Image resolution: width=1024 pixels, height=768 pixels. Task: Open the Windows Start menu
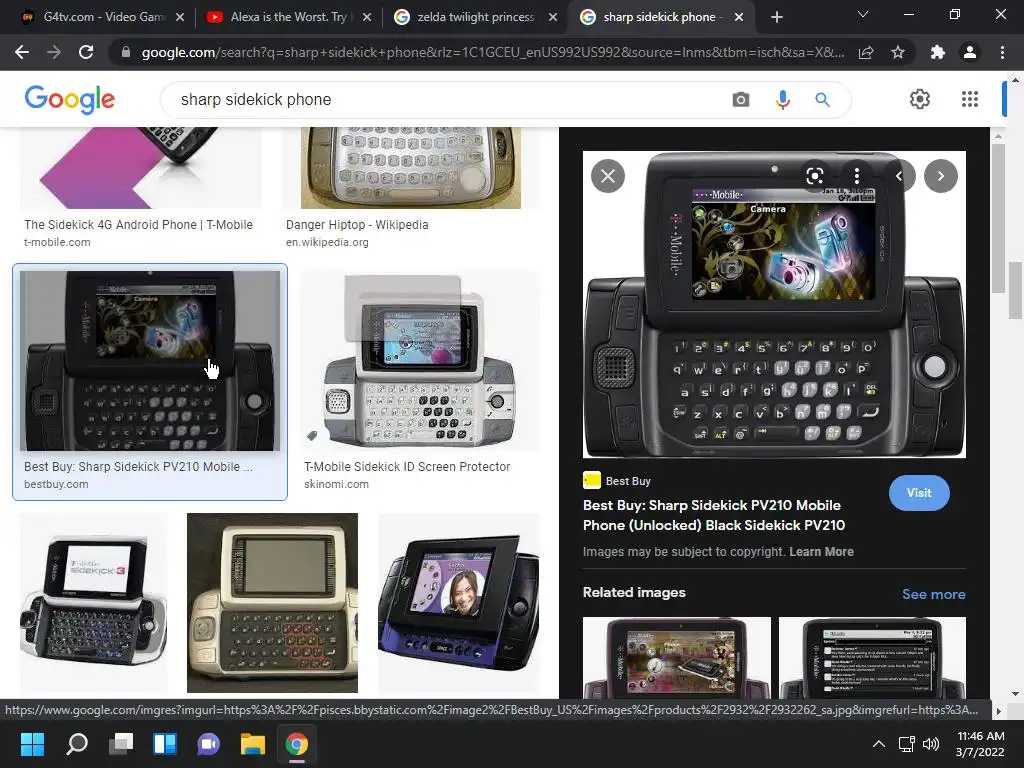[32, 744]
